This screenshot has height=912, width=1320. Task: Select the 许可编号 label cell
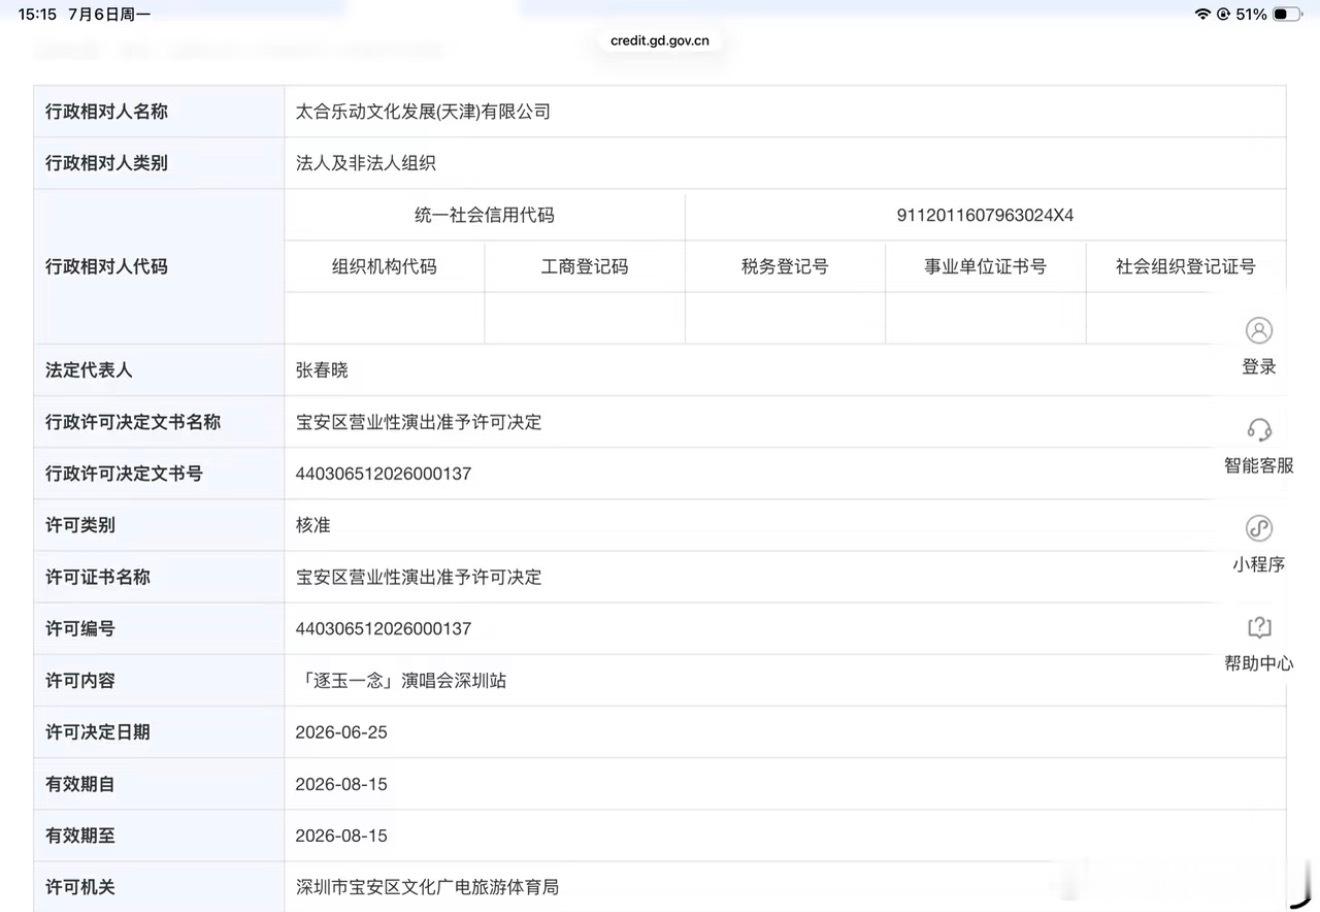coord(159,629)
